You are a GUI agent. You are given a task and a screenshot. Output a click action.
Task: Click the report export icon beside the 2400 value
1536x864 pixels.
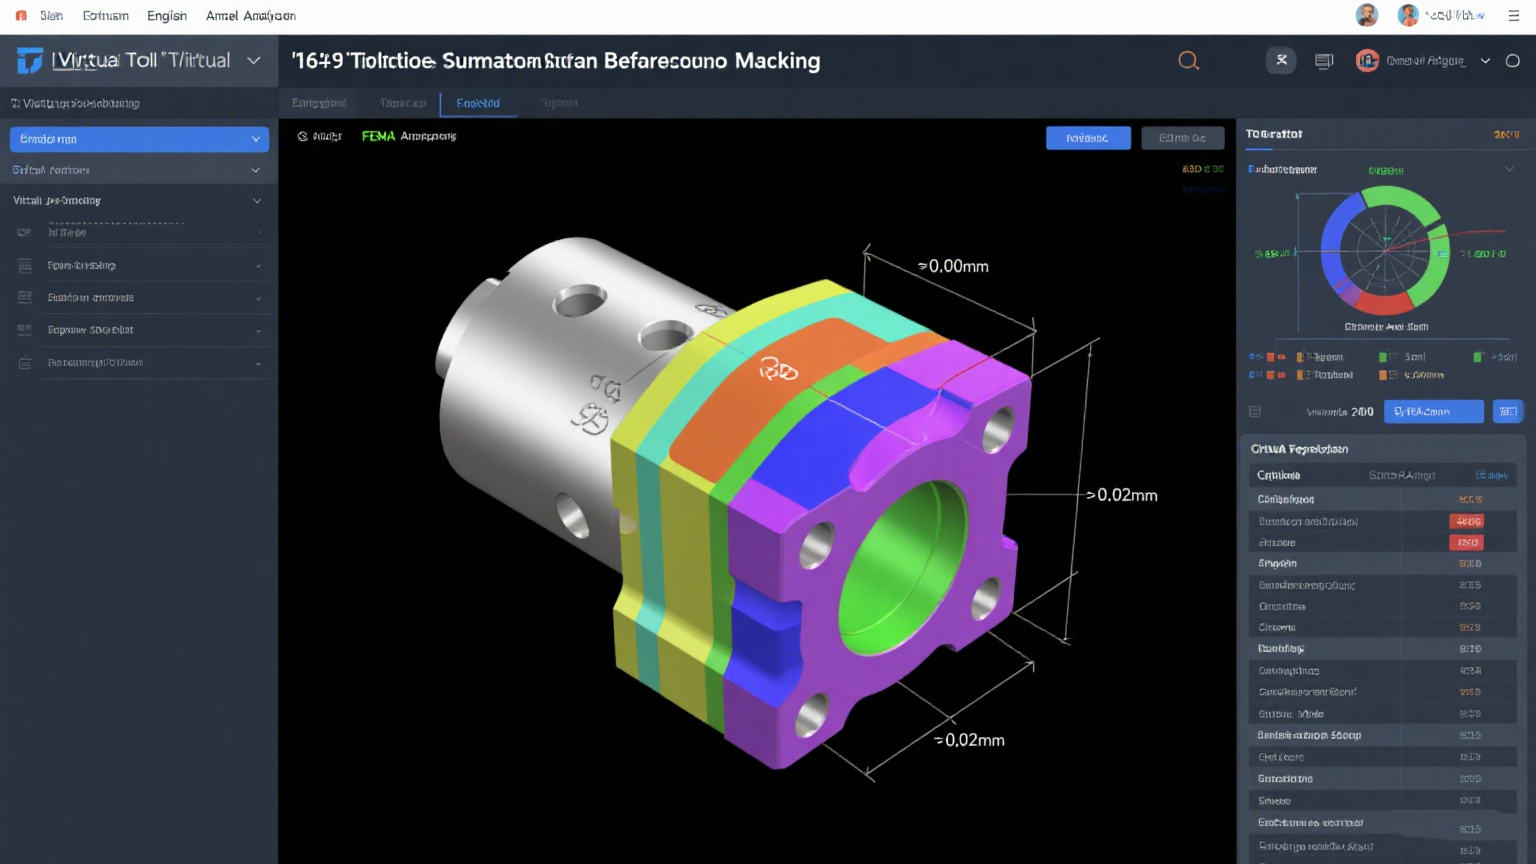pyautogui.click(x=1253, y=410)
